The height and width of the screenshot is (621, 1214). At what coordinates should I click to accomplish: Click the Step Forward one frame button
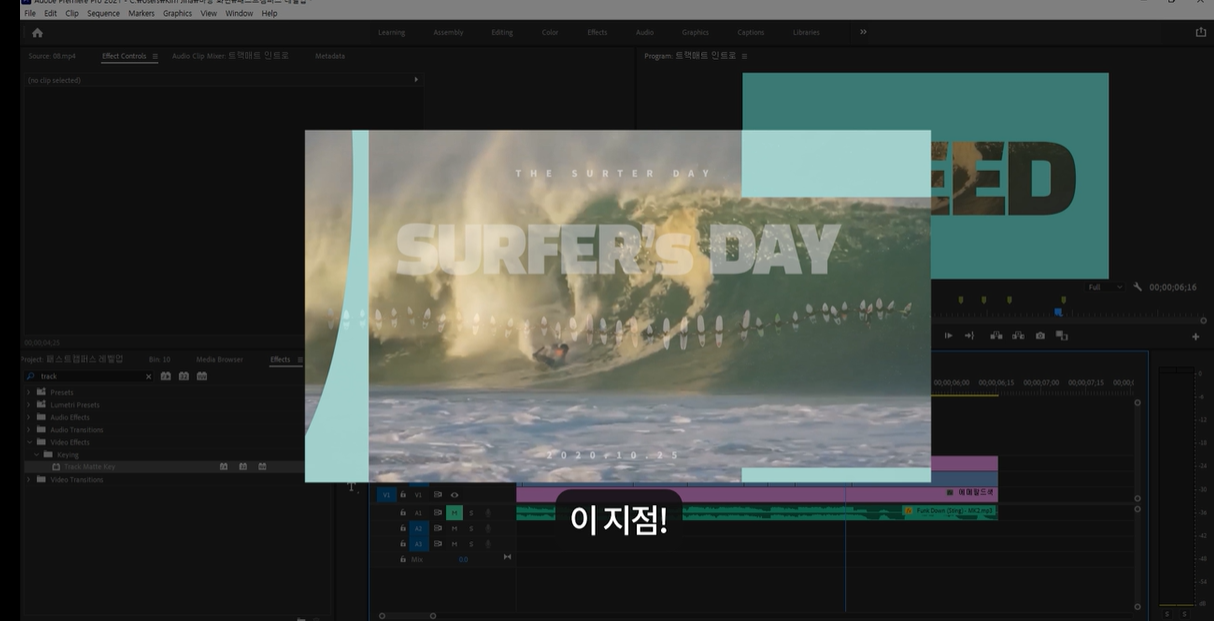point(948,336)
